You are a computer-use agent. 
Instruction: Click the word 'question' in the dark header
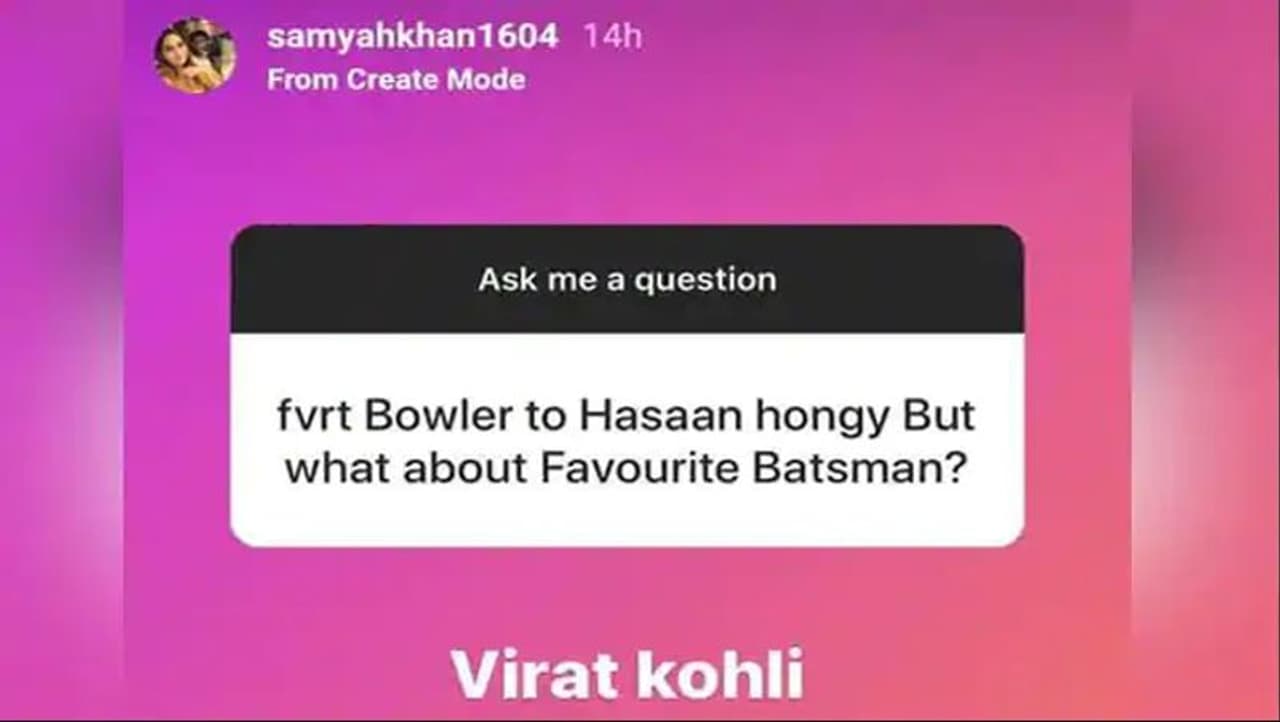(705, 280)
